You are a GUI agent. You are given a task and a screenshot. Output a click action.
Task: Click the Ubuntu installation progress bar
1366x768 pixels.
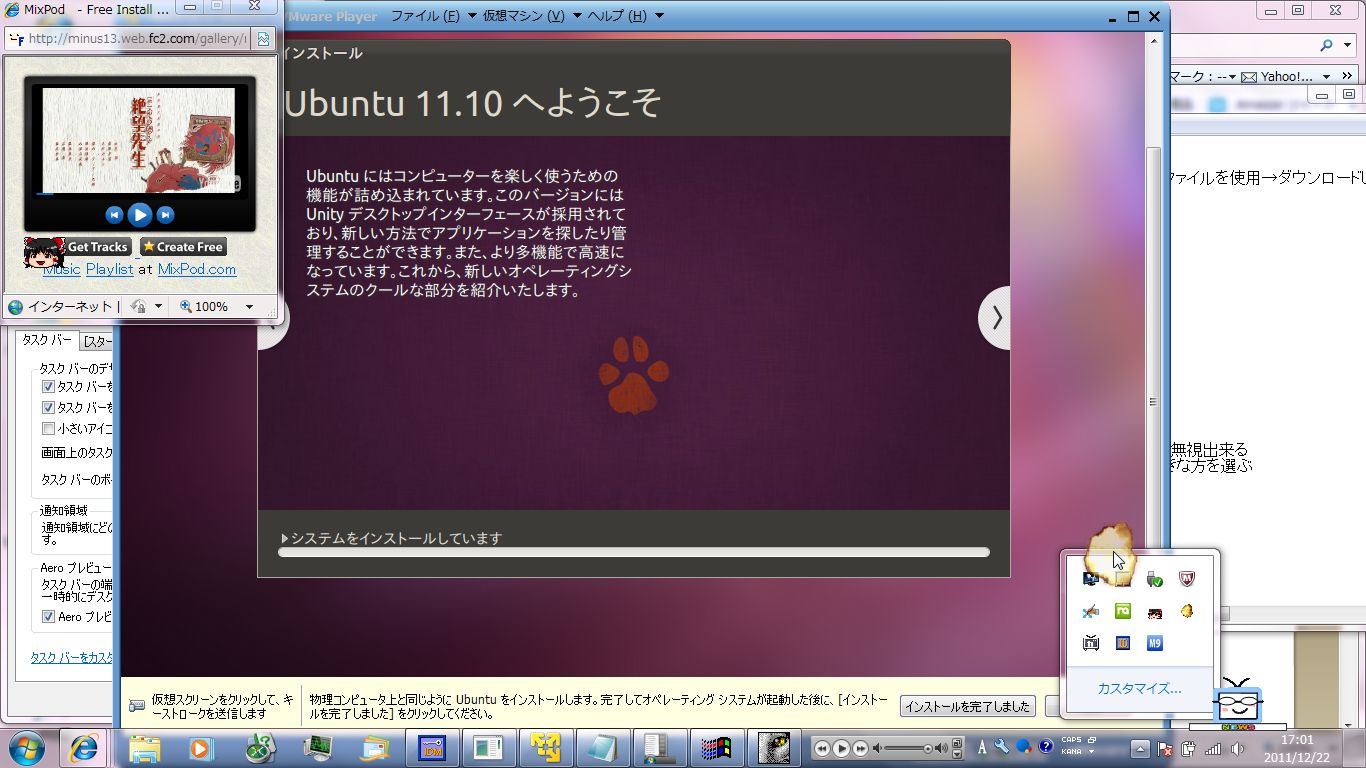click(x=634, y=552)
